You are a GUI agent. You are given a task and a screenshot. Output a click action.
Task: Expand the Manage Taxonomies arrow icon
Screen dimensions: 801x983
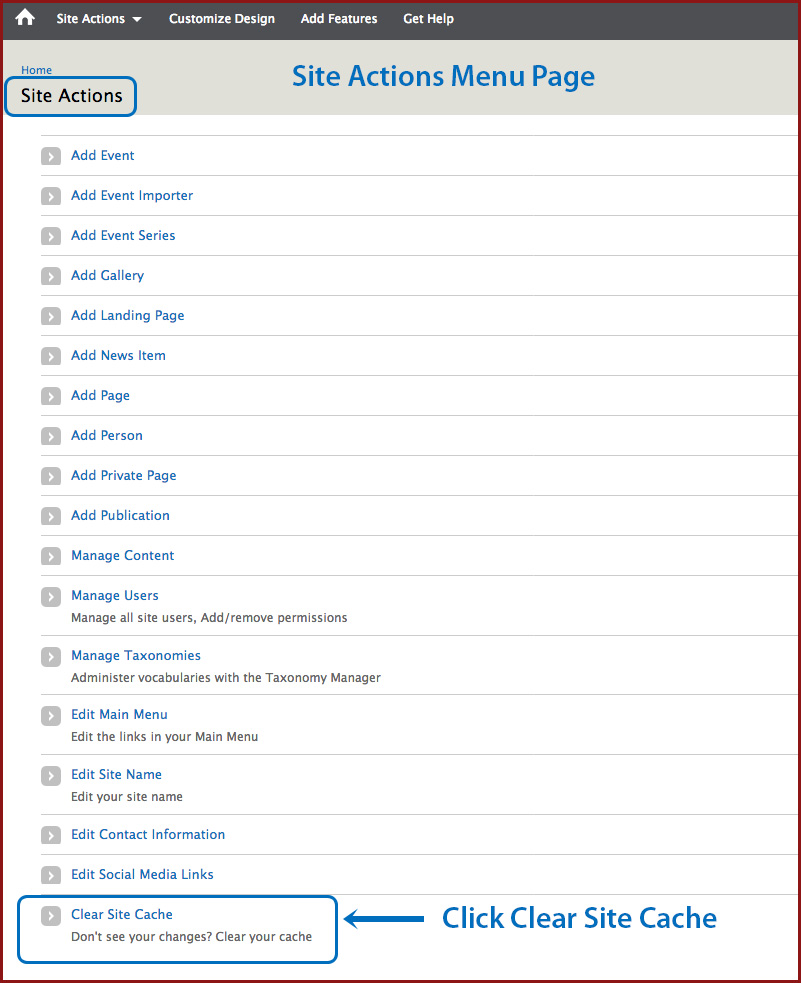(51, 657)
